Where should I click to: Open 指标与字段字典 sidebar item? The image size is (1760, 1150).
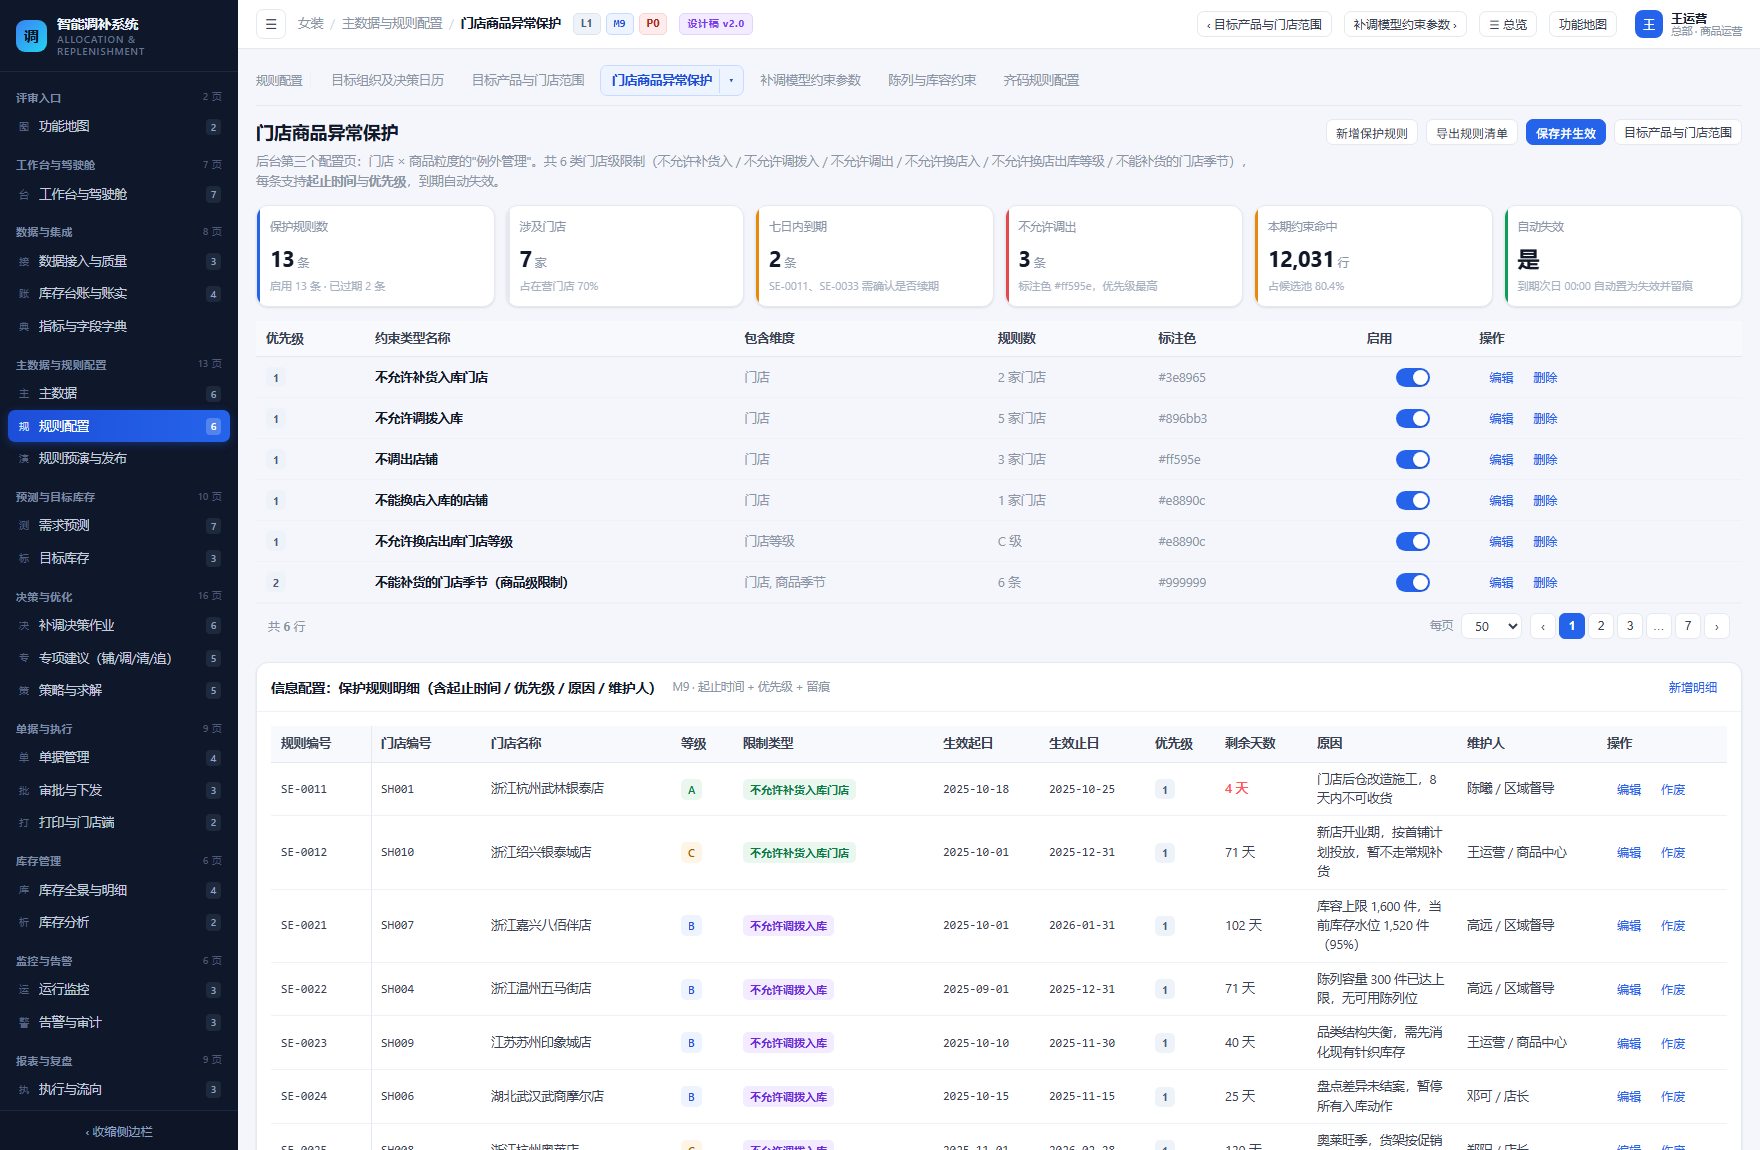pyautogui.click(x=119, y=326)
